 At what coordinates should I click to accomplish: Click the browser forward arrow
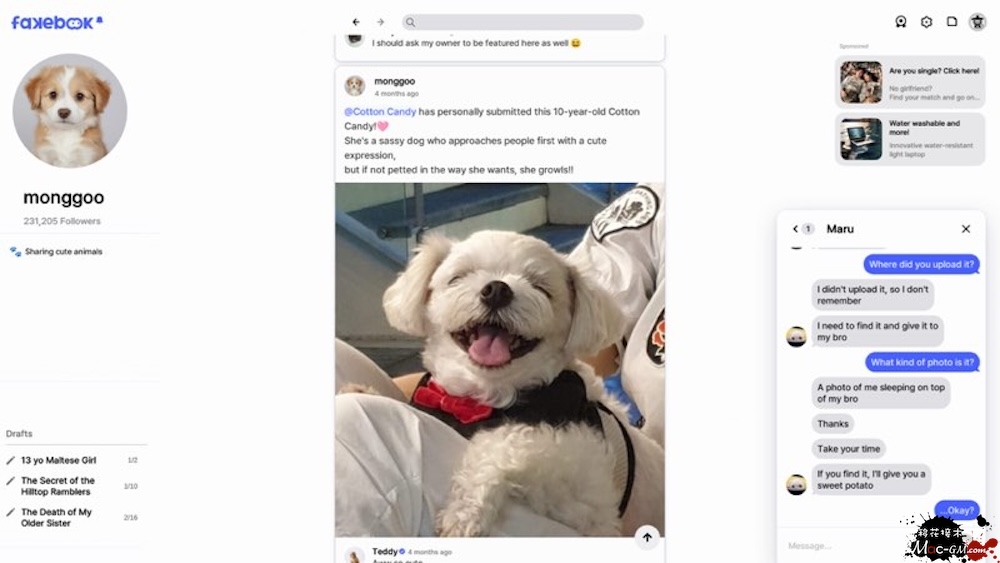point(381,22)
